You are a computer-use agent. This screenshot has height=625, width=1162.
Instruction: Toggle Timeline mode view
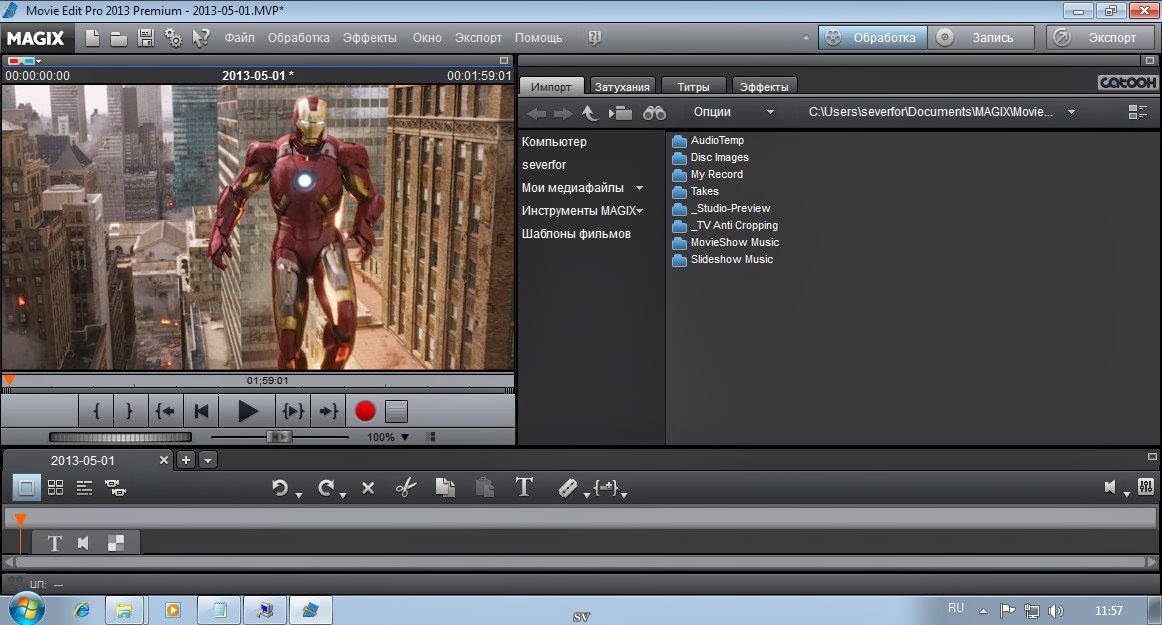(x=26, y=487)
